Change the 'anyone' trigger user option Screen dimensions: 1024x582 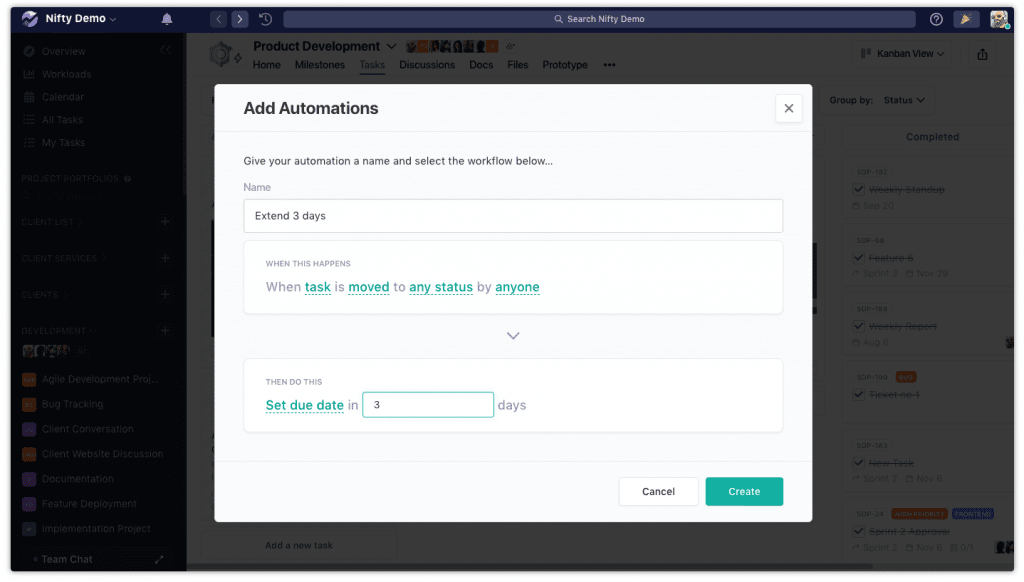[517, 287]
